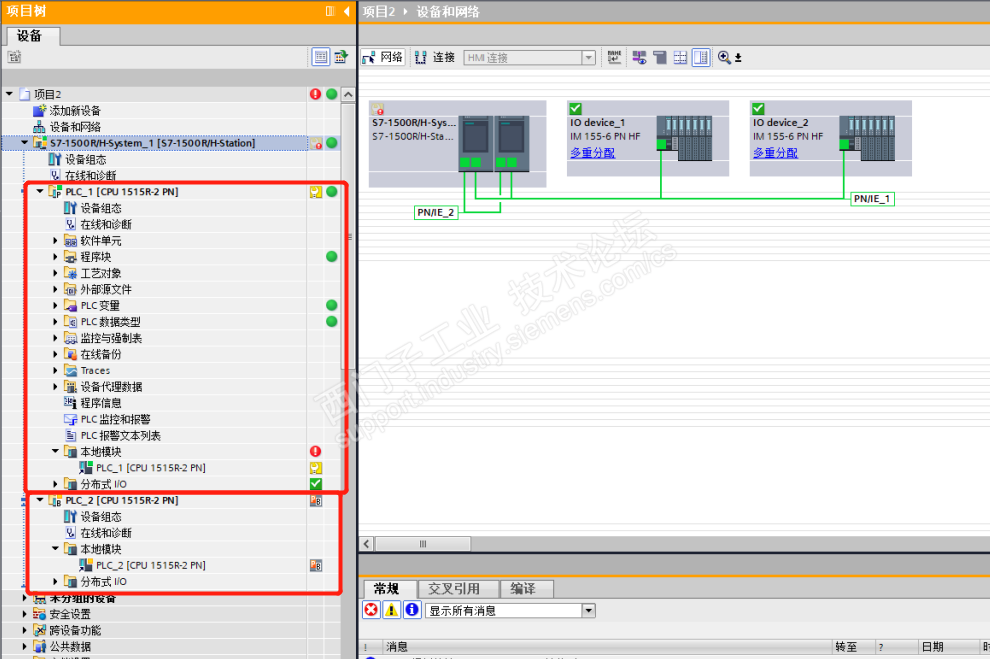Expand the 工艺对象 folder
The width and height of the screenshot is (990, 659).
55,273
